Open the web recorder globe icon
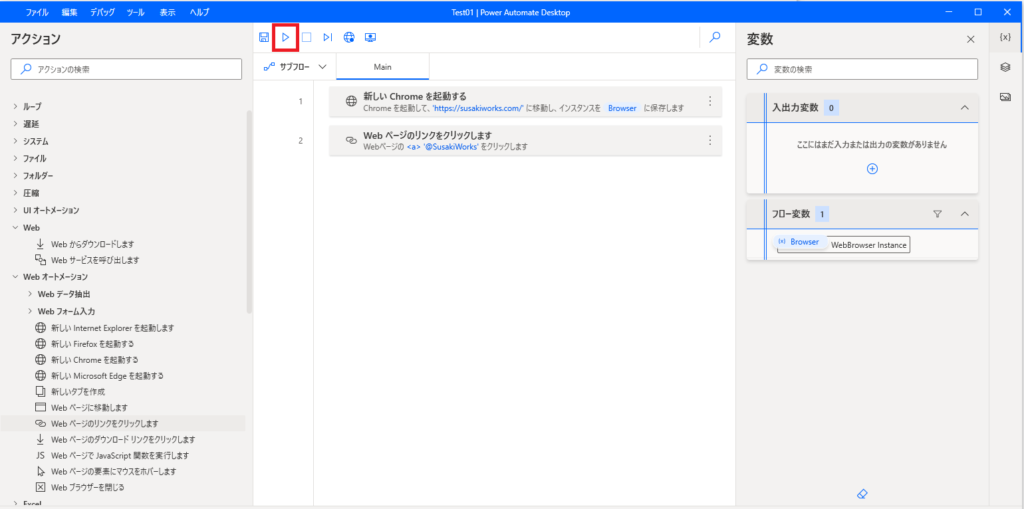Viewport: 1024px width, 509px height. [x=349, y=38]
